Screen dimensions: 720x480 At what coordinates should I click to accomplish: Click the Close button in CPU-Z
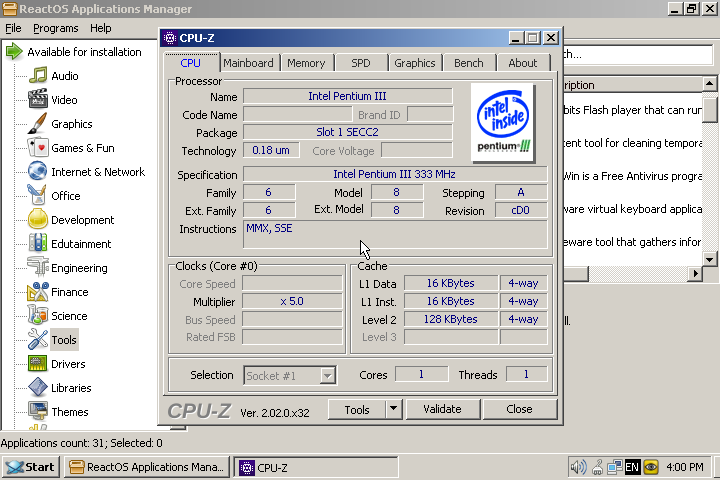click(519, 409)
